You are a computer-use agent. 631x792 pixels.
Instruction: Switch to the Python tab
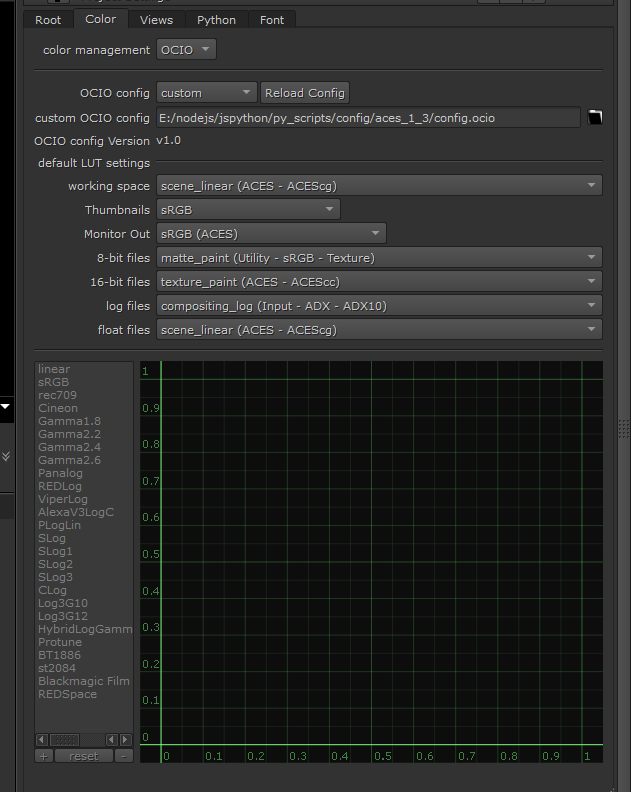[x=216, y=20]
